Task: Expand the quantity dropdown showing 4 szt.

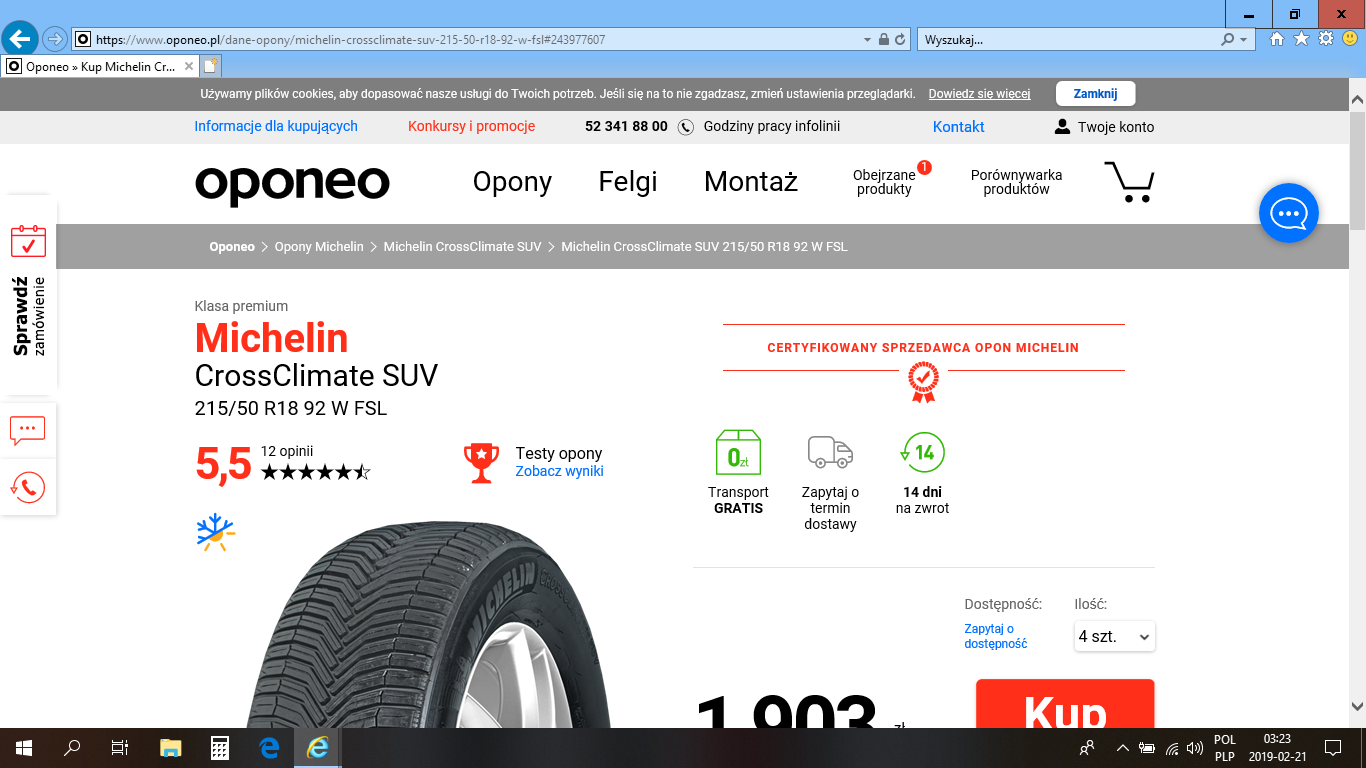Action: (x=1114, y=636)
